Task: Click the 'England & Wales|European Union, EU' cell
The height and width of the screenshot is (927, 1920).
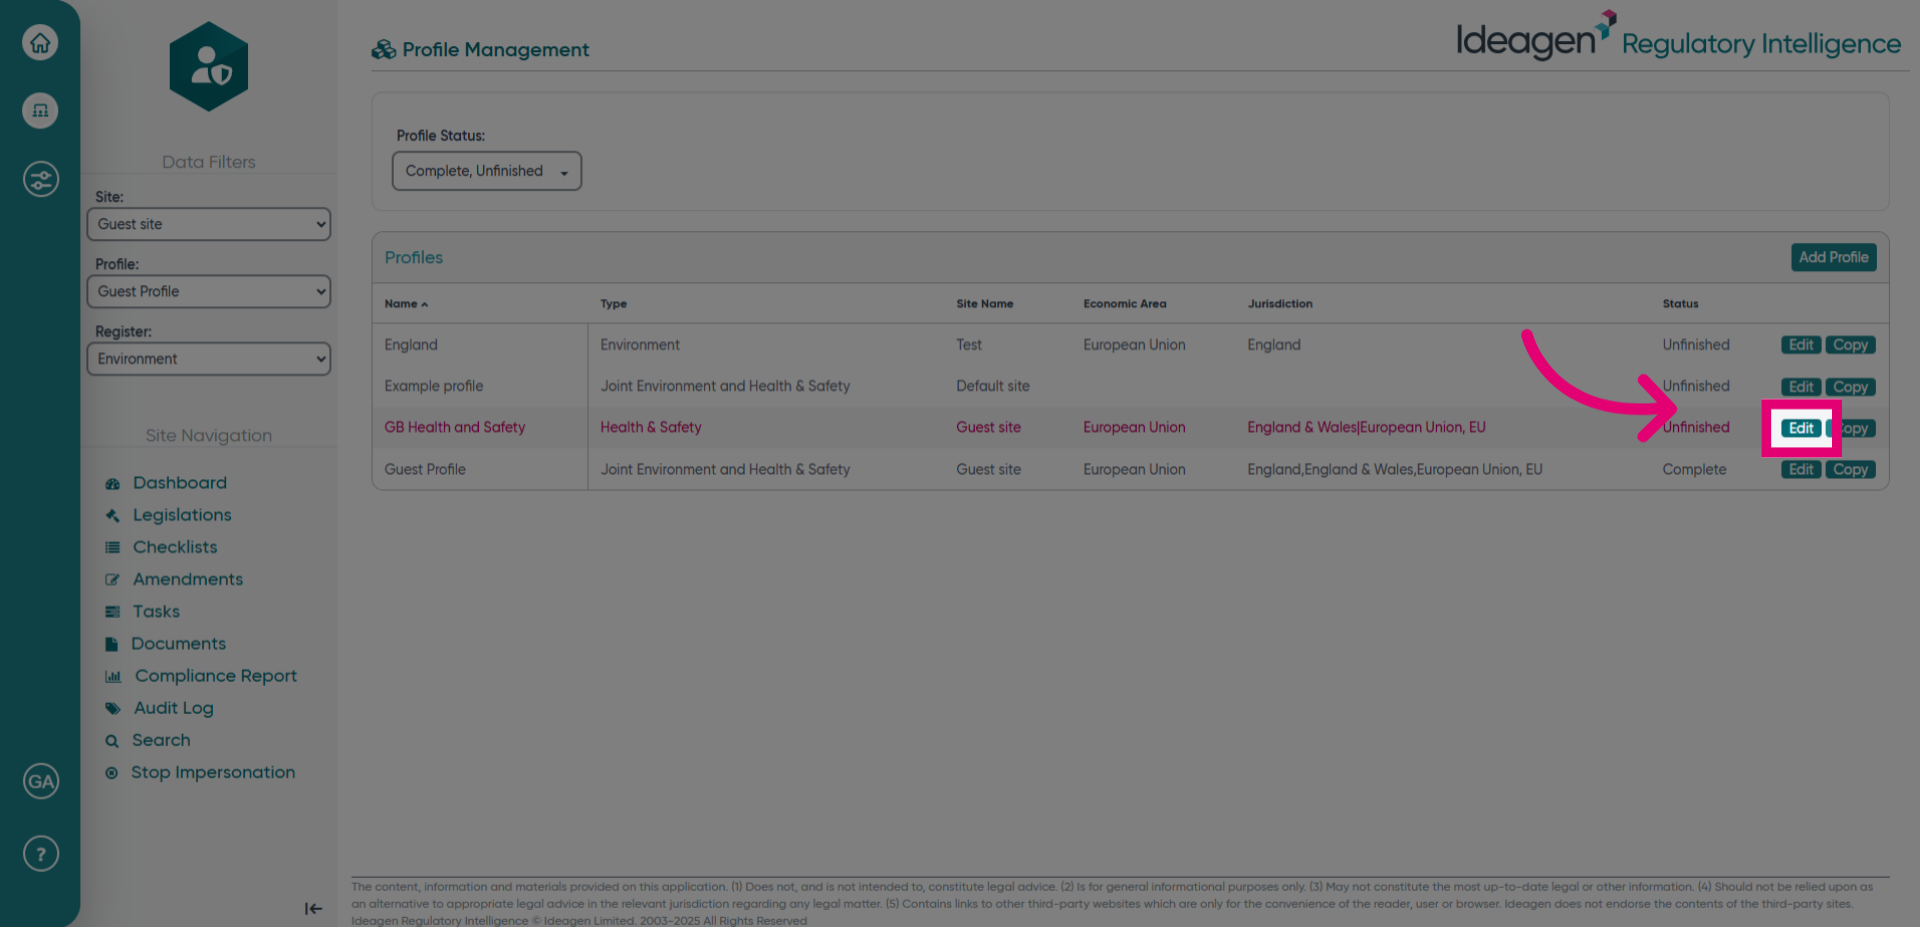Action: tap(1366, 427)
